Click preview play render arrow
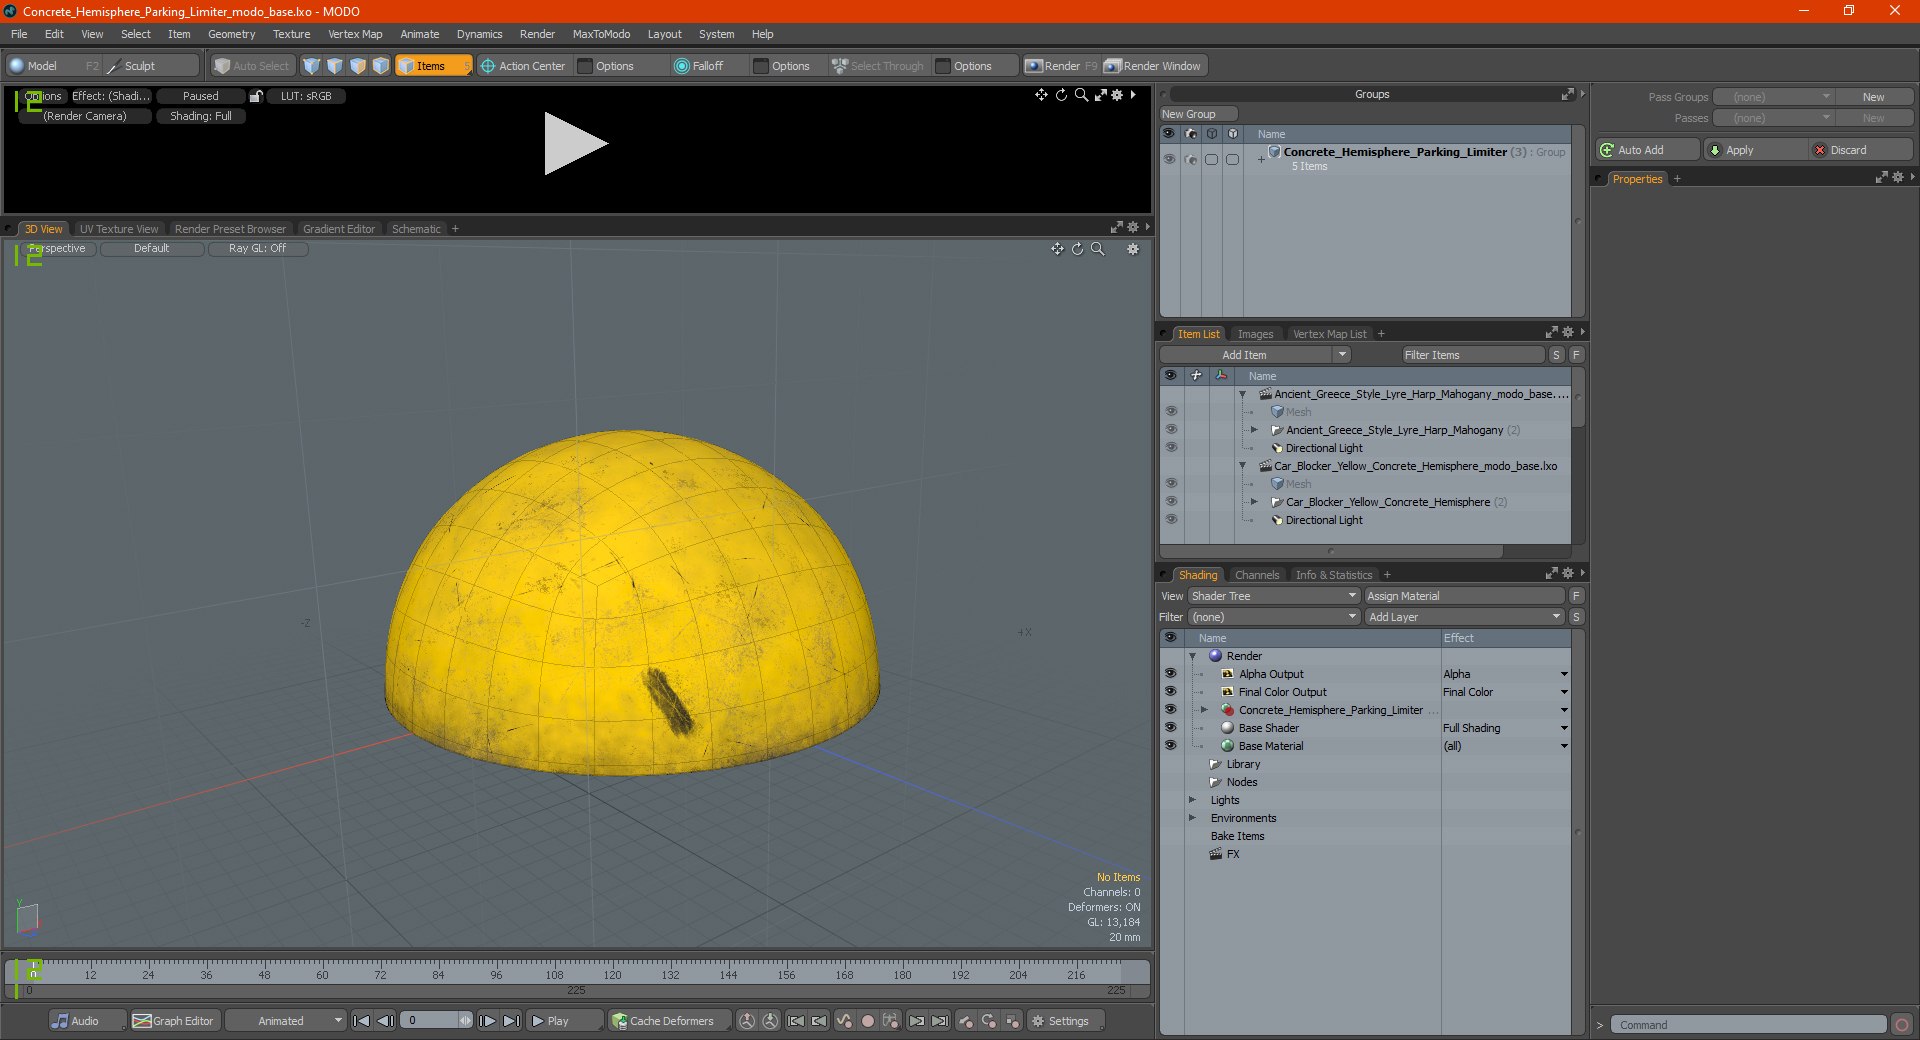 tap(575, 144)
